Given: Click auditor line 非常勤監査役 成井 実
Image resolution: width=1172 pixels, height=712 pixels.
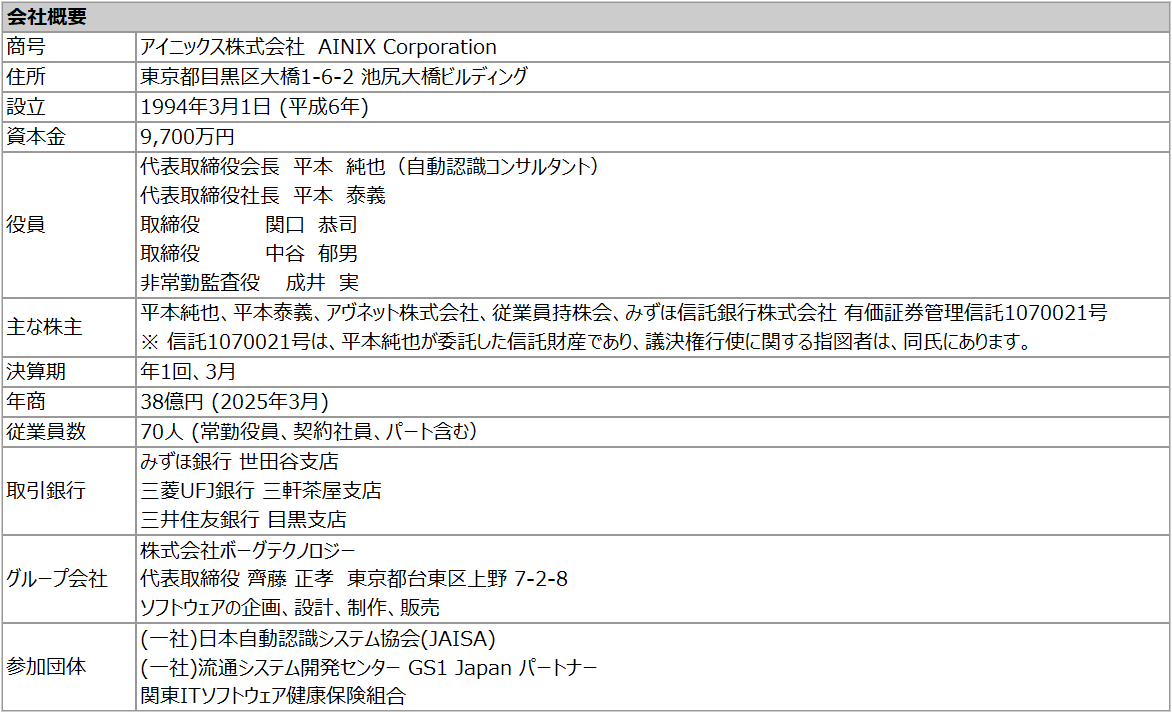Looking at the screenshot, I should [249, 283].
